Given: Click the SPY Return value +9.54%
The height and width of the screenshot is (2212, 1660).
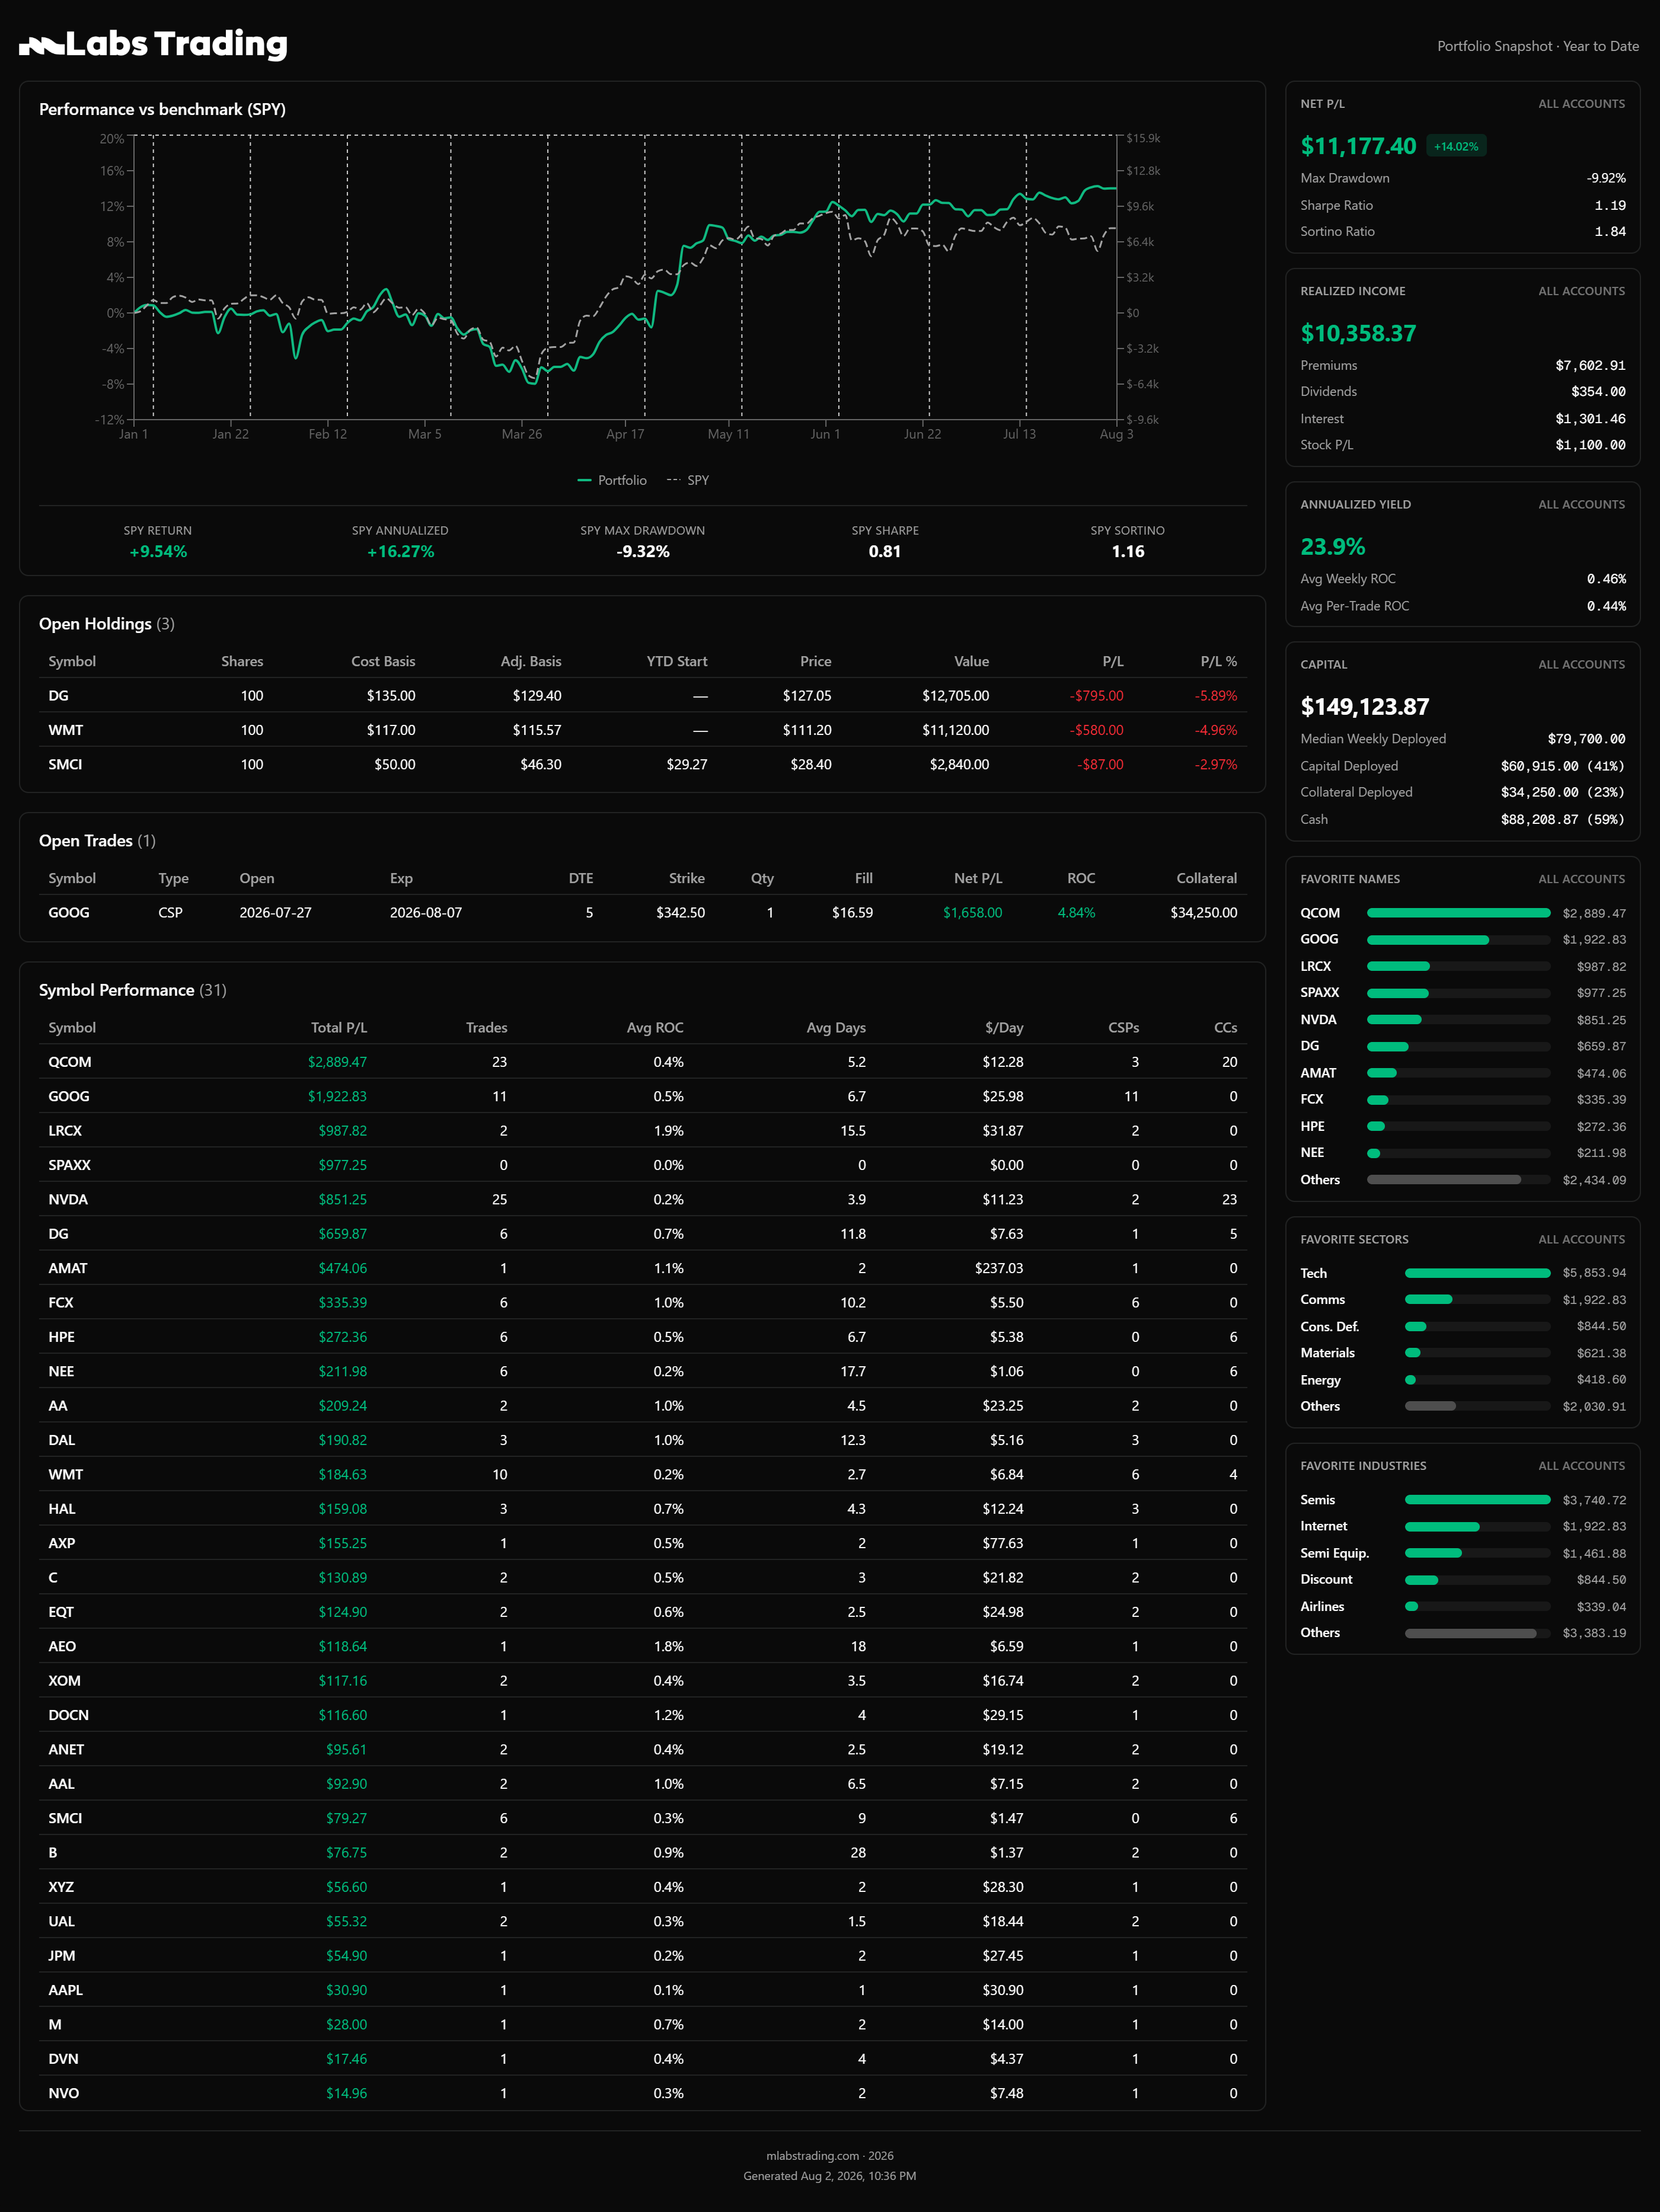Looking at the screenshot, I should click(x=158, y=551).
